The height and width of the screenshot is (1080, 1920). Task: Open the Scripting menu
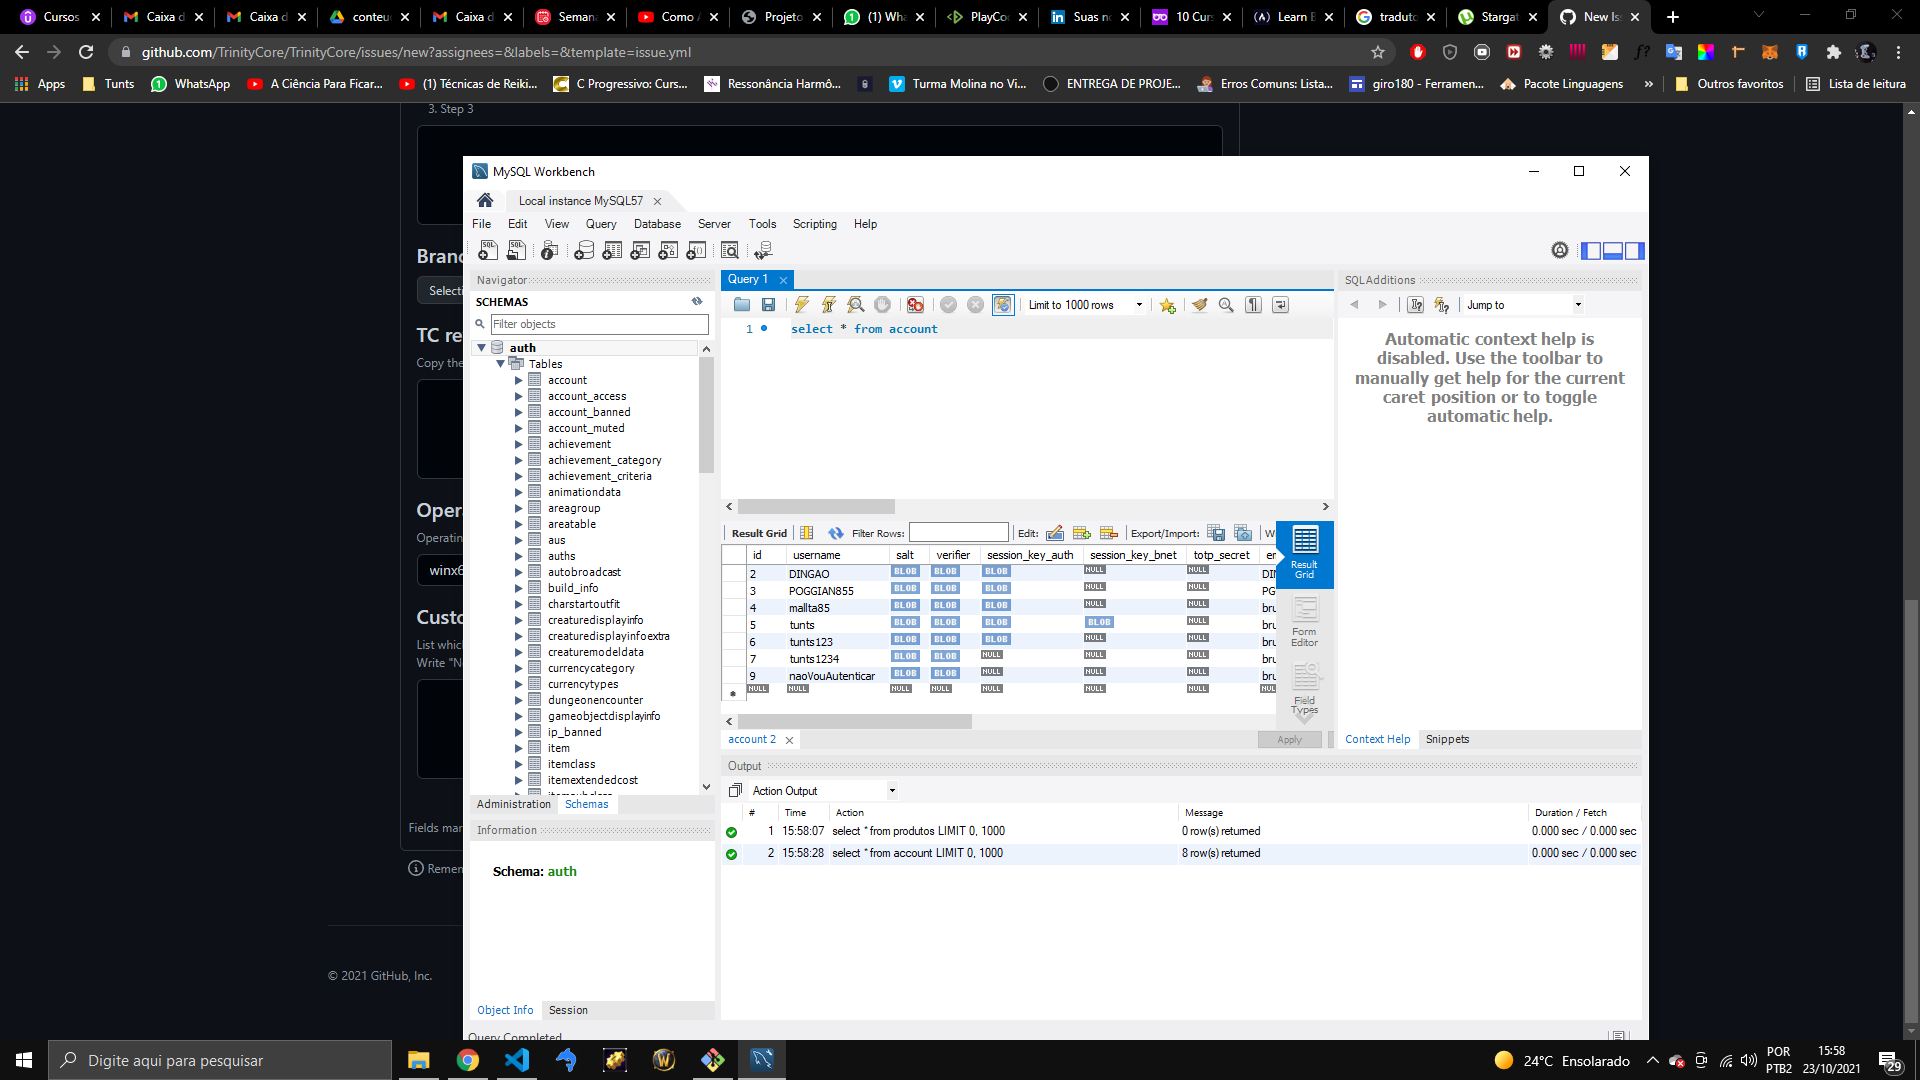815,224
